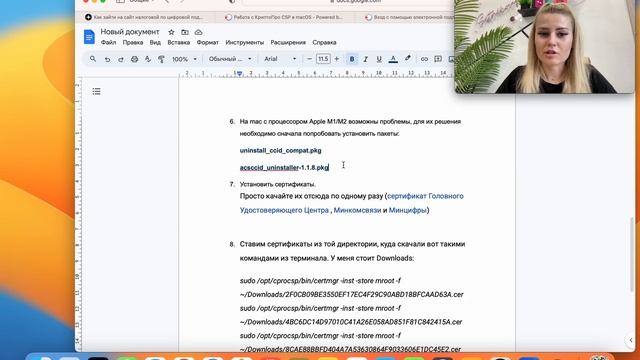This screenshot has height=360, width=640.
Task: Switch to the Работа с КриптоПро CSP tab
Action: [284, 17]
